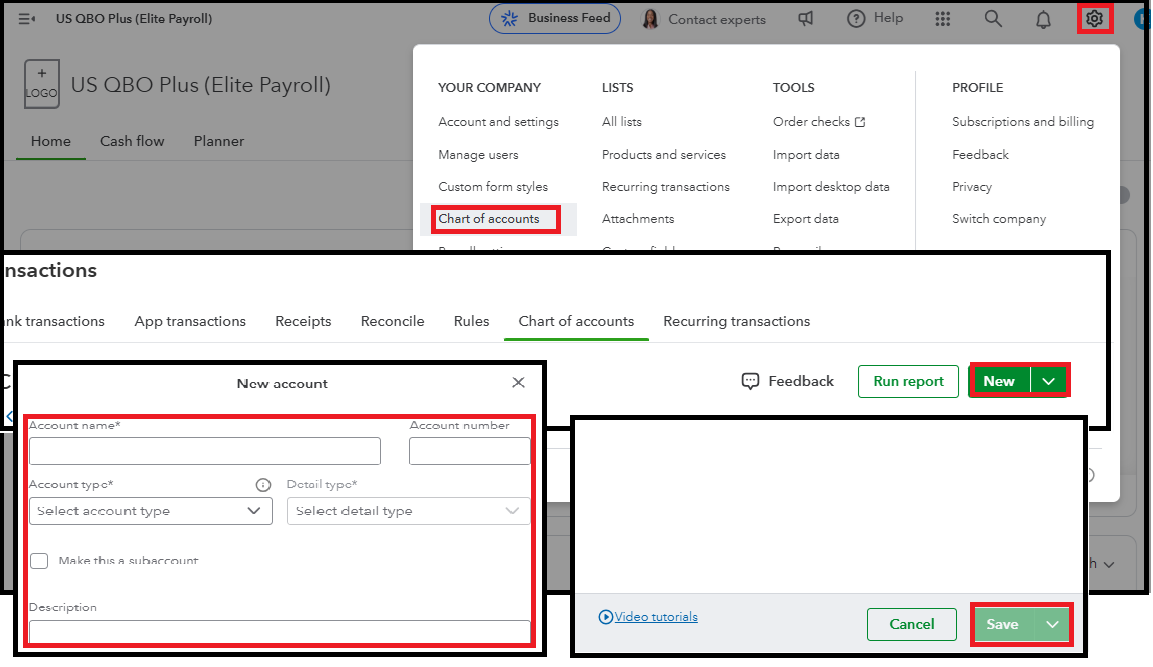This screenshot has width=1153, height=667.
Task: Choose Switch company
Action: [999, 219]
